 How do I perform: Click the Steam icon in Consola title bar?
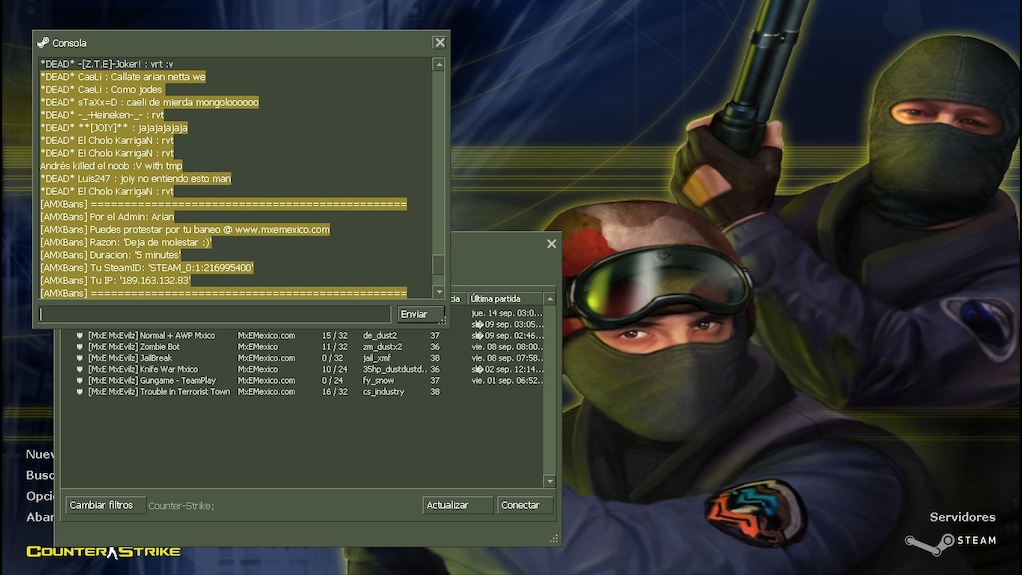pyautogui.click(x=43, y=43)
